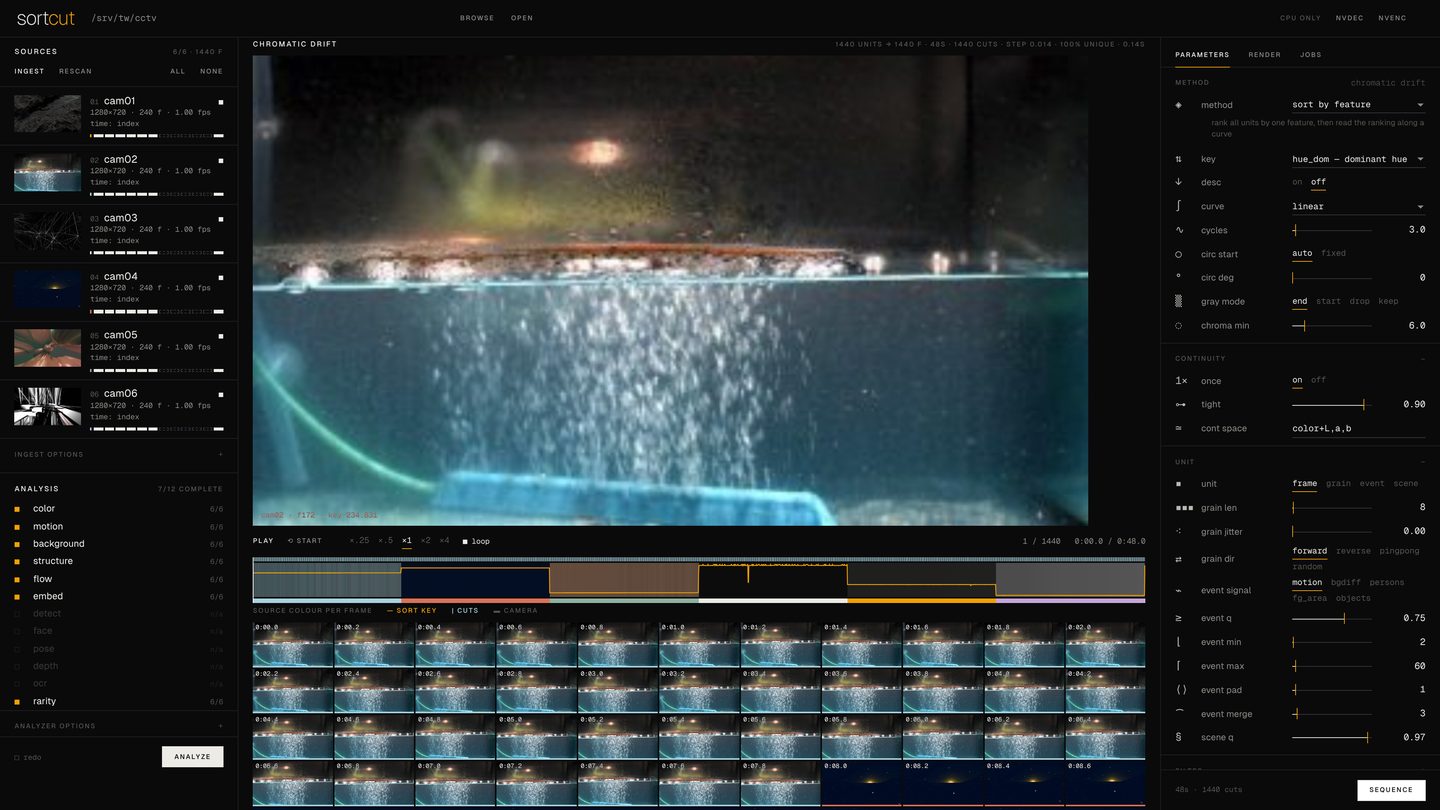Toggle the color analysis checkbox
Image resolution: width=1440 pixels, height=810 pixels.
pyautogui.click(x=17, y=509)
